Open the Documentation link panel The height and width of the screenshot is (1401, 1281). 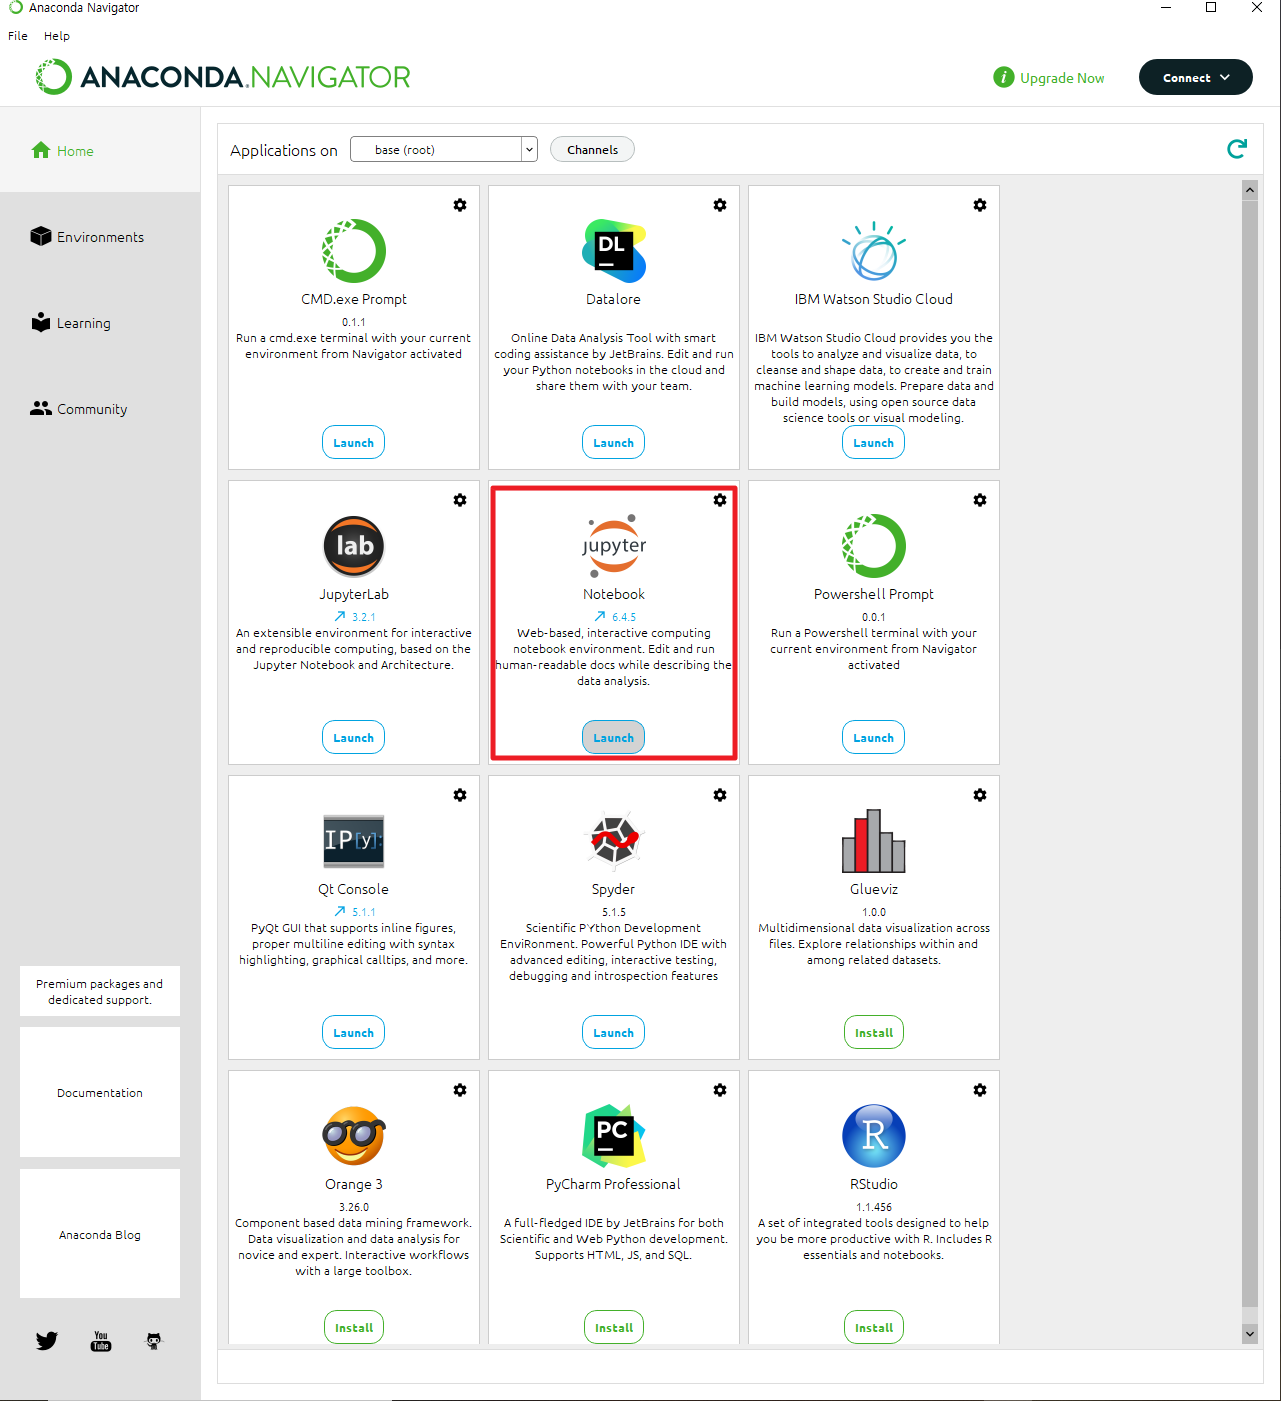(x=100, y=1092)
